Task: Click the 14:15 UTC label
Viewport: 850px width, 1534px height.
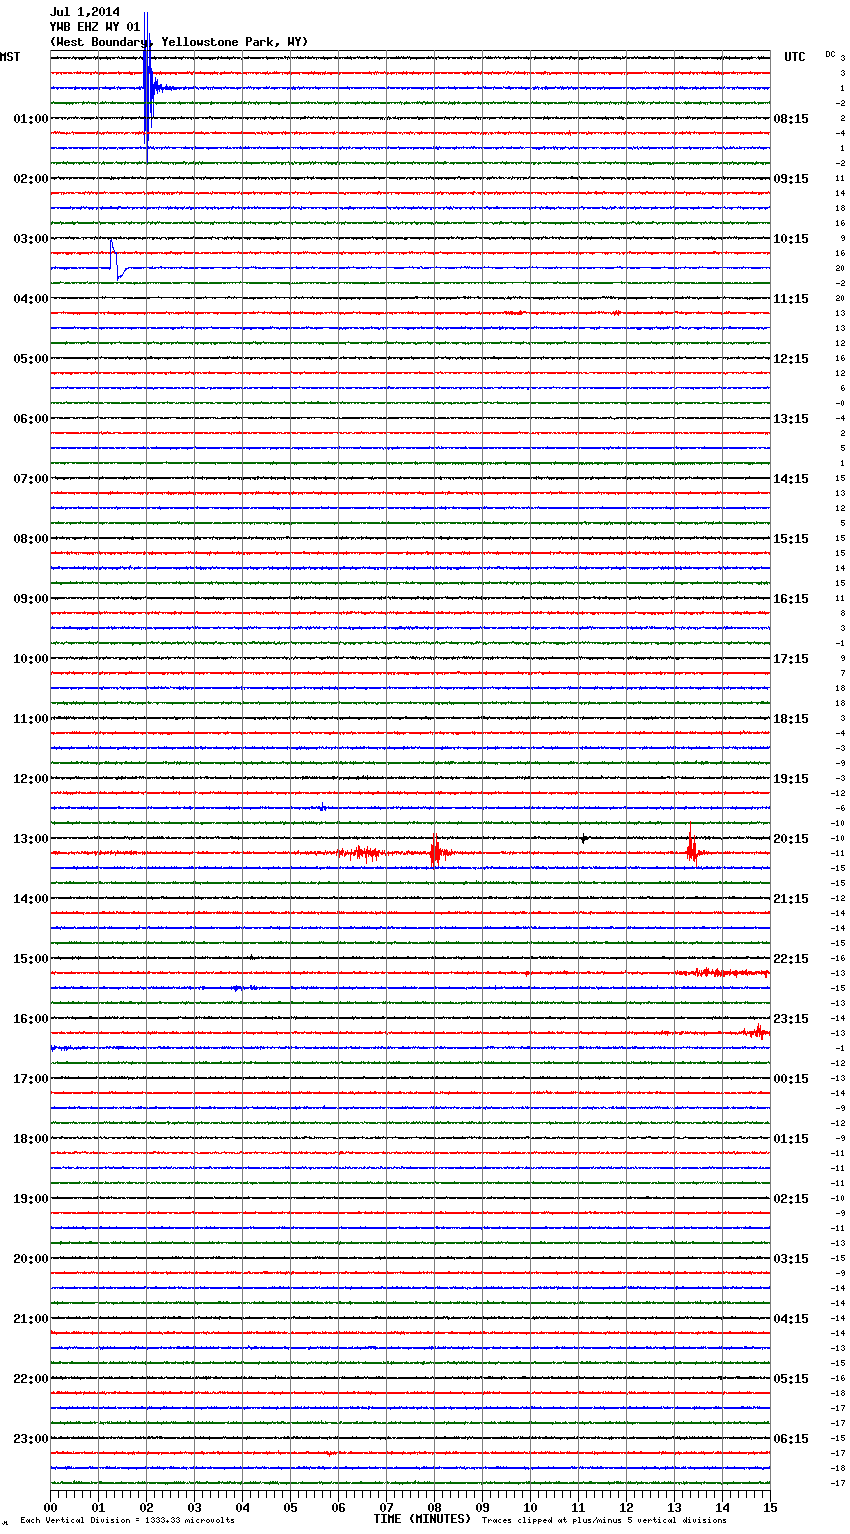Action: (791, 478)
